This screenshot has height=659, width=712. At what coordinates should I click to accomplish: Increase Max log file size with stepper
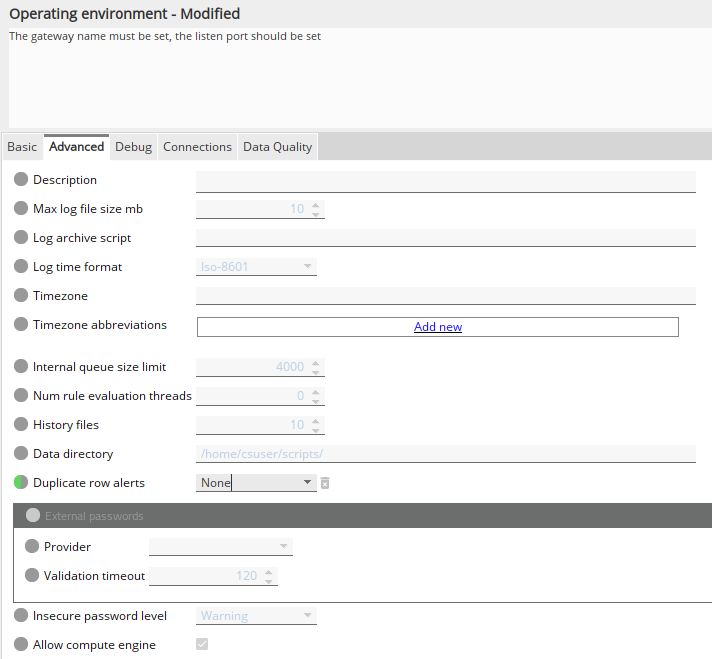tap(316, 205)
